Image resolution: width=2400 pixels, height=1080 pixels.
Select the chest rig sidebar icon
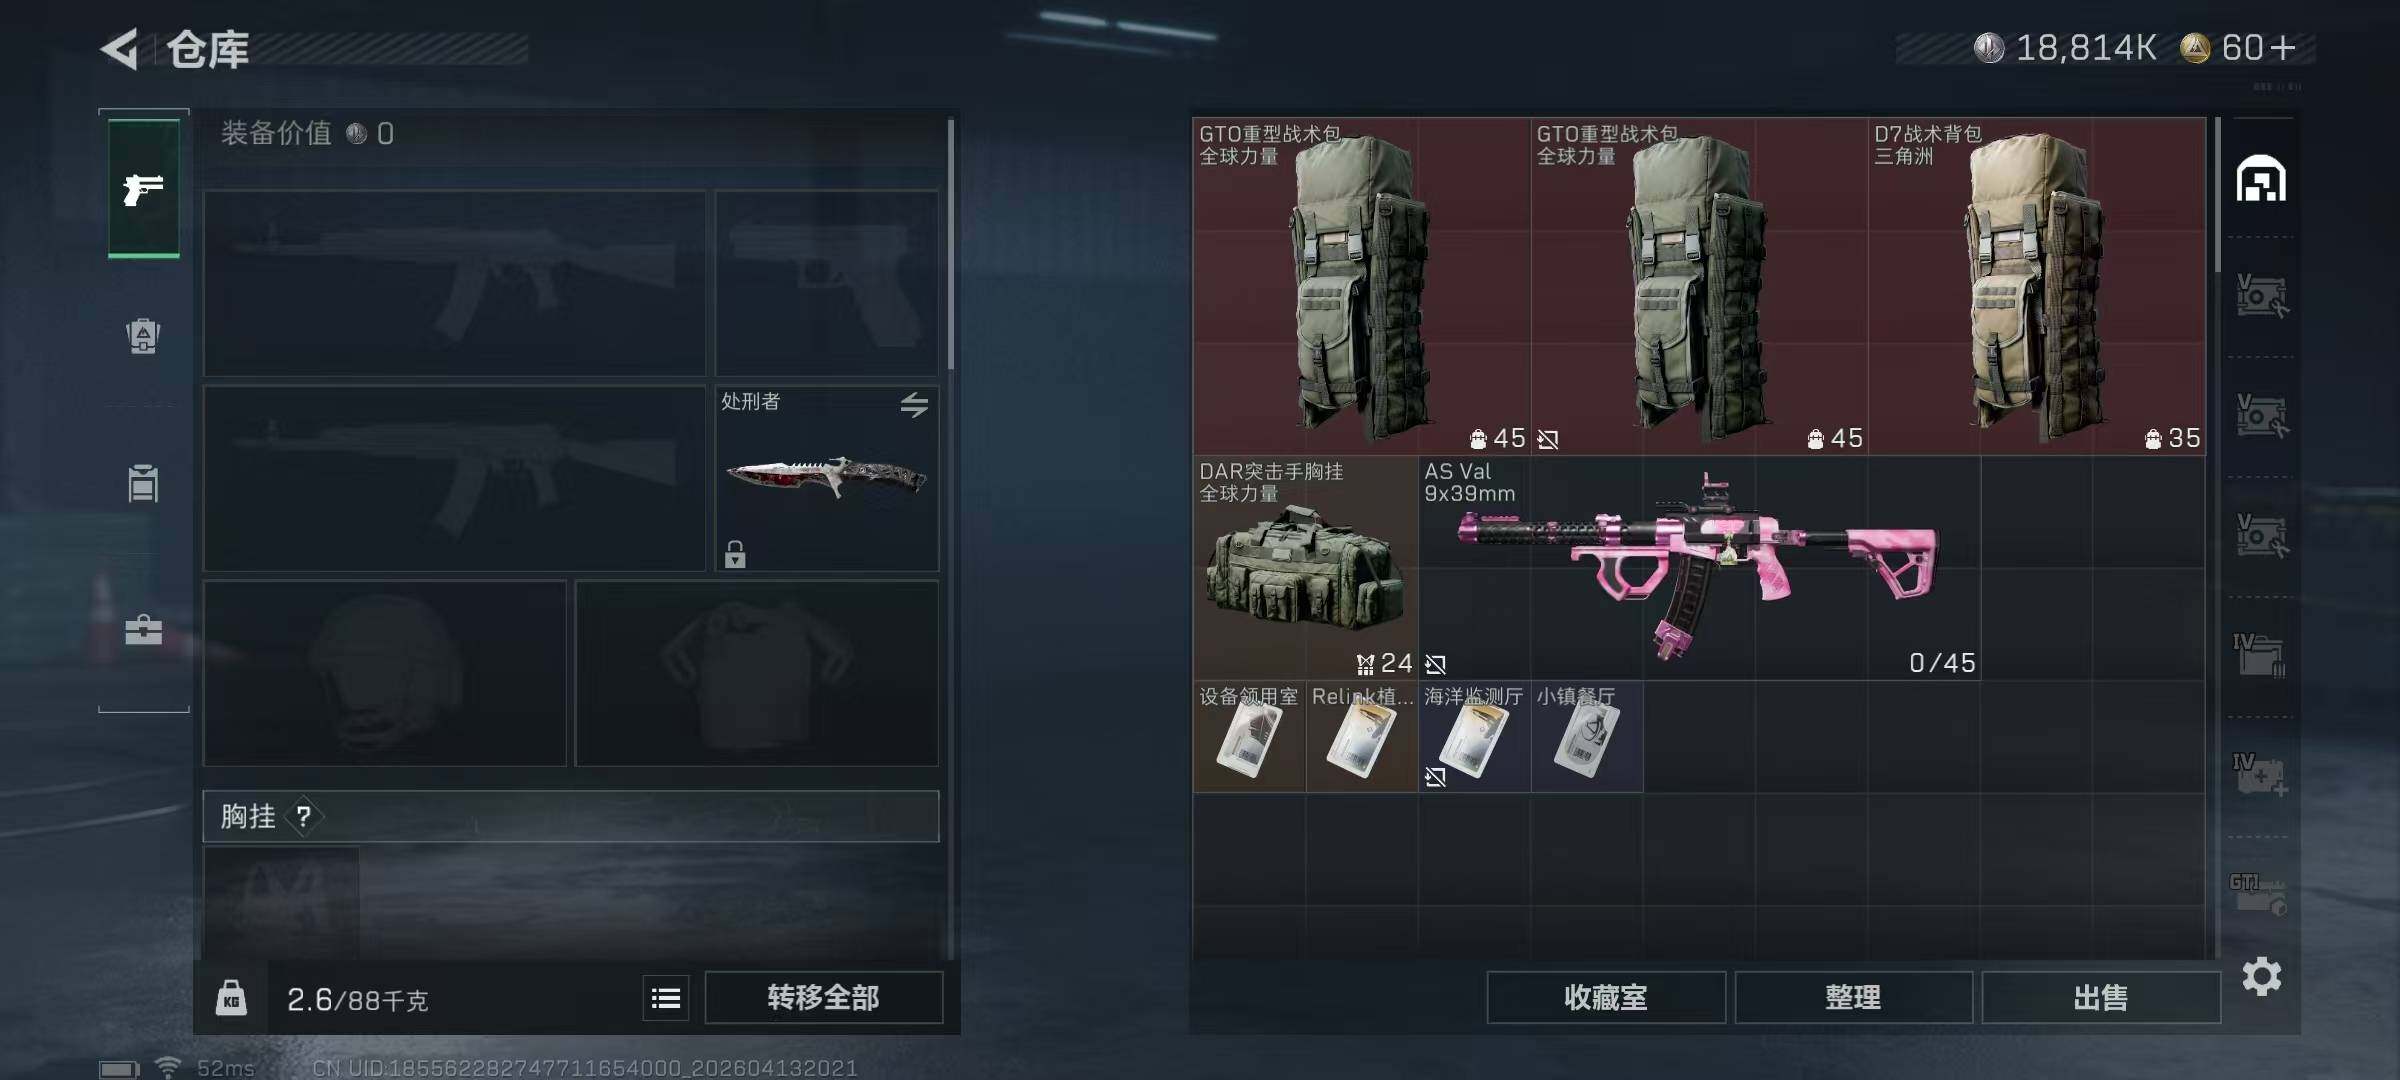(143, 484)
